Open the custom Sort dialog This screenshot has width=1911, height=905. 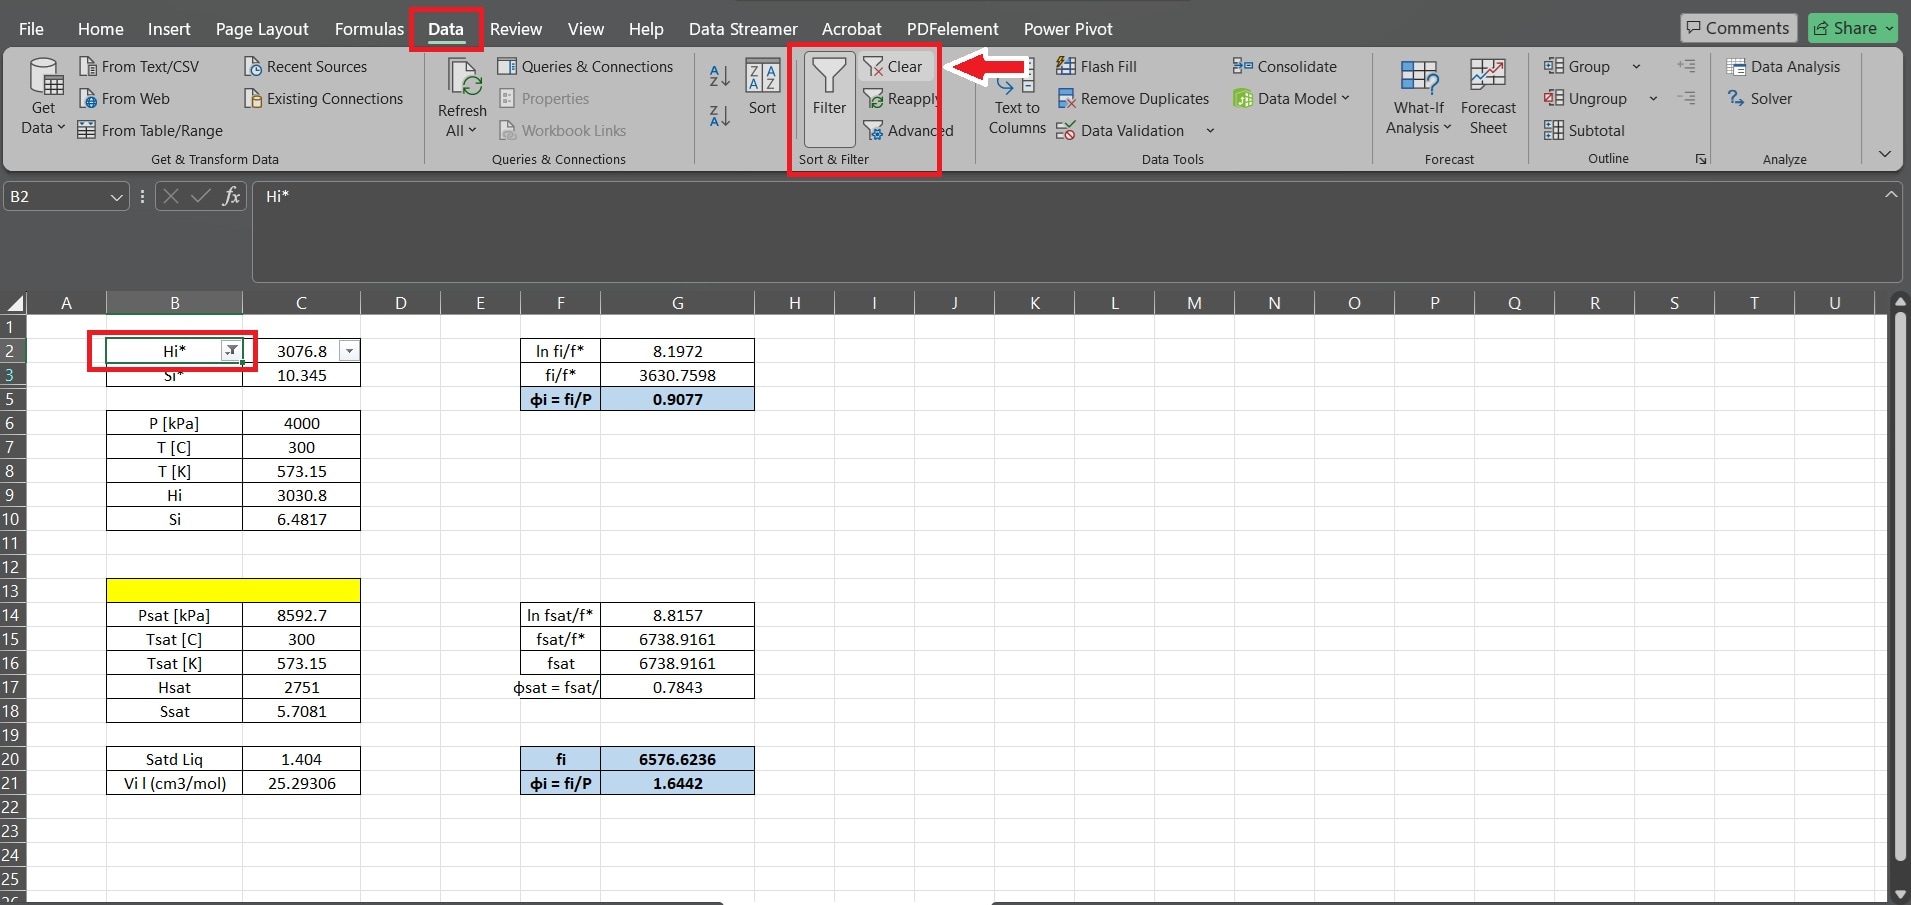pos(762,89)
